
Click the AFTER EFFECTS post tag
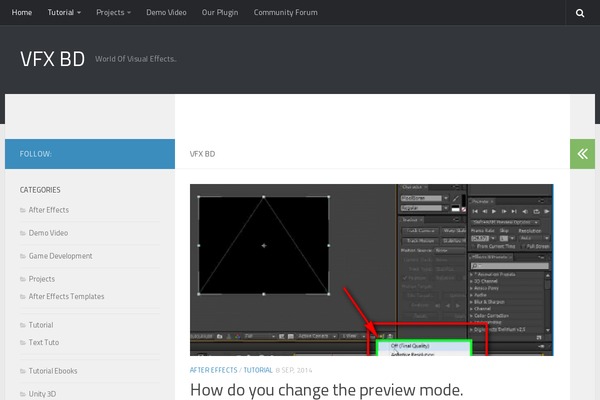(214, 370)
